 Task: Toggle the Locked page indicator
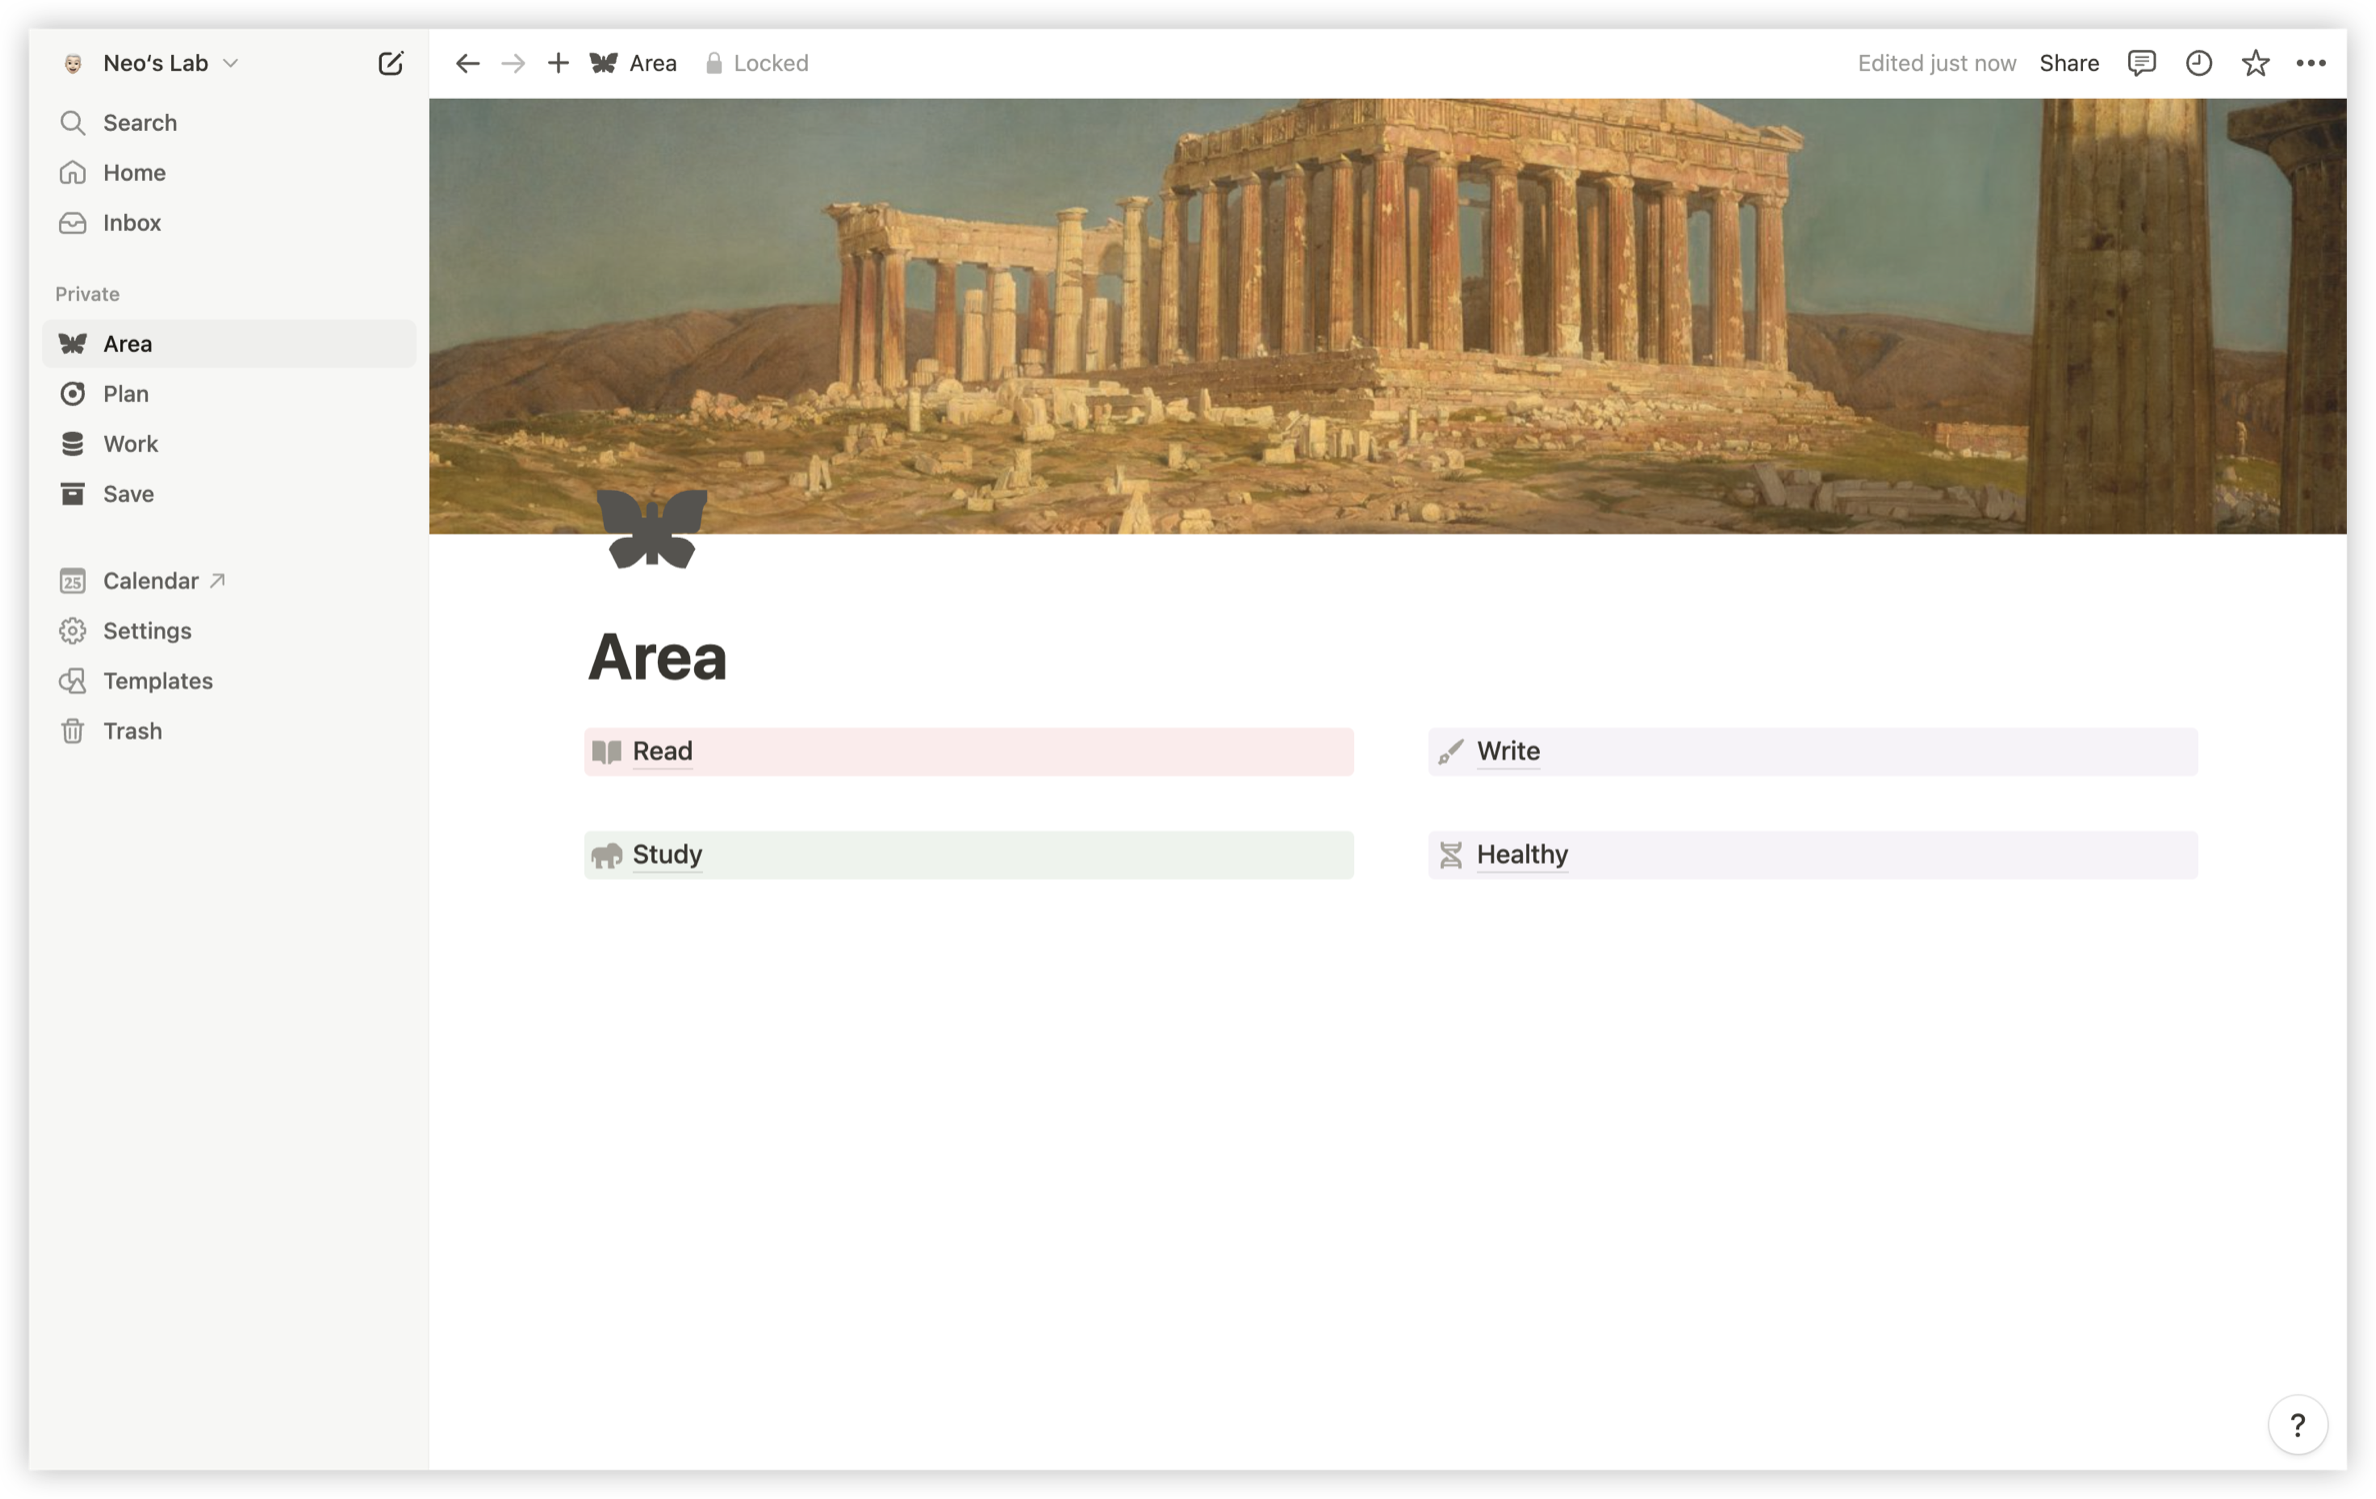click(x=757, y=63)
